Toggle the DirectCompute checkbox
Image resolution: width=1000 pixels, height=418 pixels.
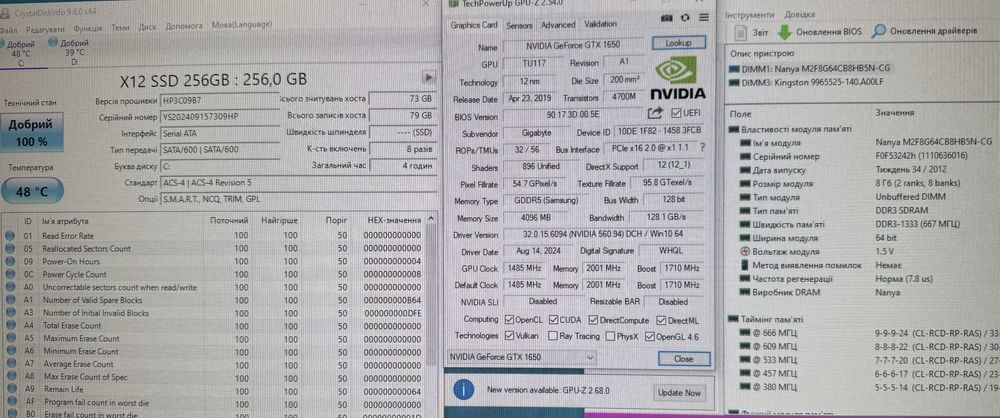pos(594,320)
